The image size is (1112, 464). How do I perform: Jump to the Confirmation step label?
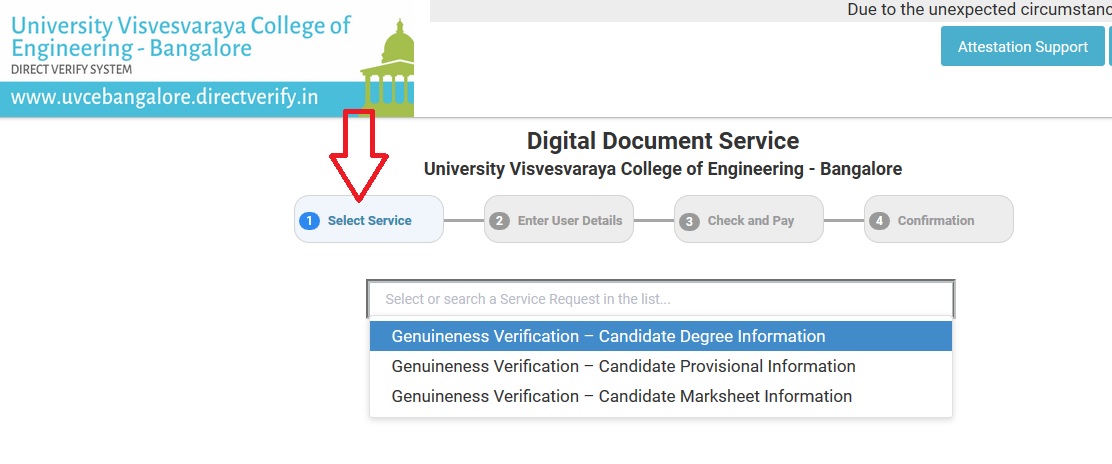[x=936, y=221]
